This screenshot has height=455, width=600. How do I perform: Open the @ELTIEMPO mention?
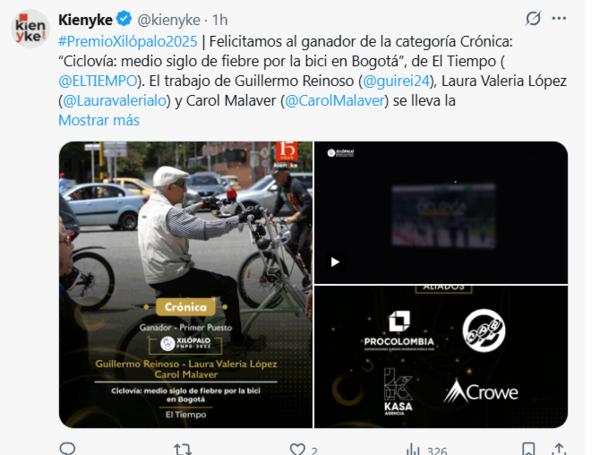pyautogui.click(x=98, y=81)
